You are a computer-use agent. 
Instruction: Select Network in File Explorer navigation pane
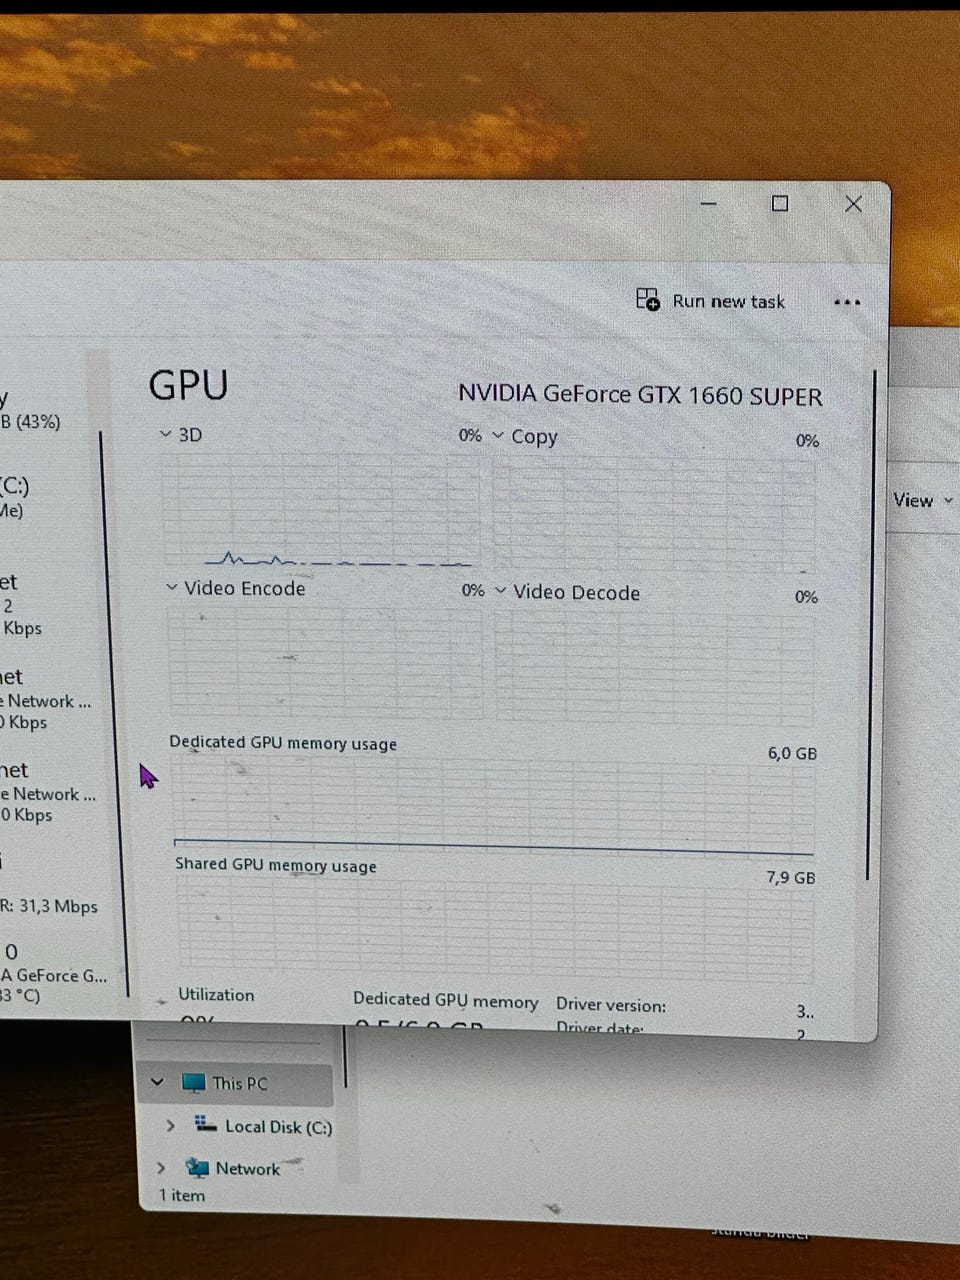(x=247, y=1168)
